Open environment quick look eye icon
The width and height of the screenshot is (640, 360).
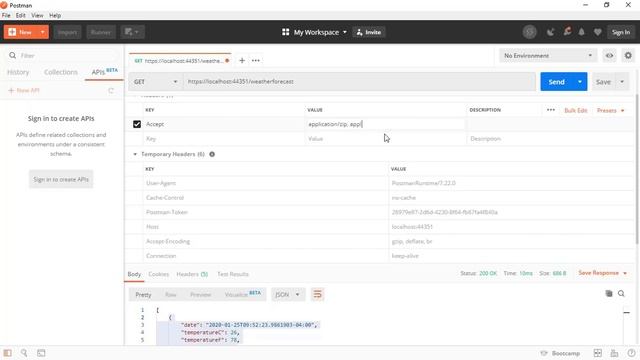point(609,56)
